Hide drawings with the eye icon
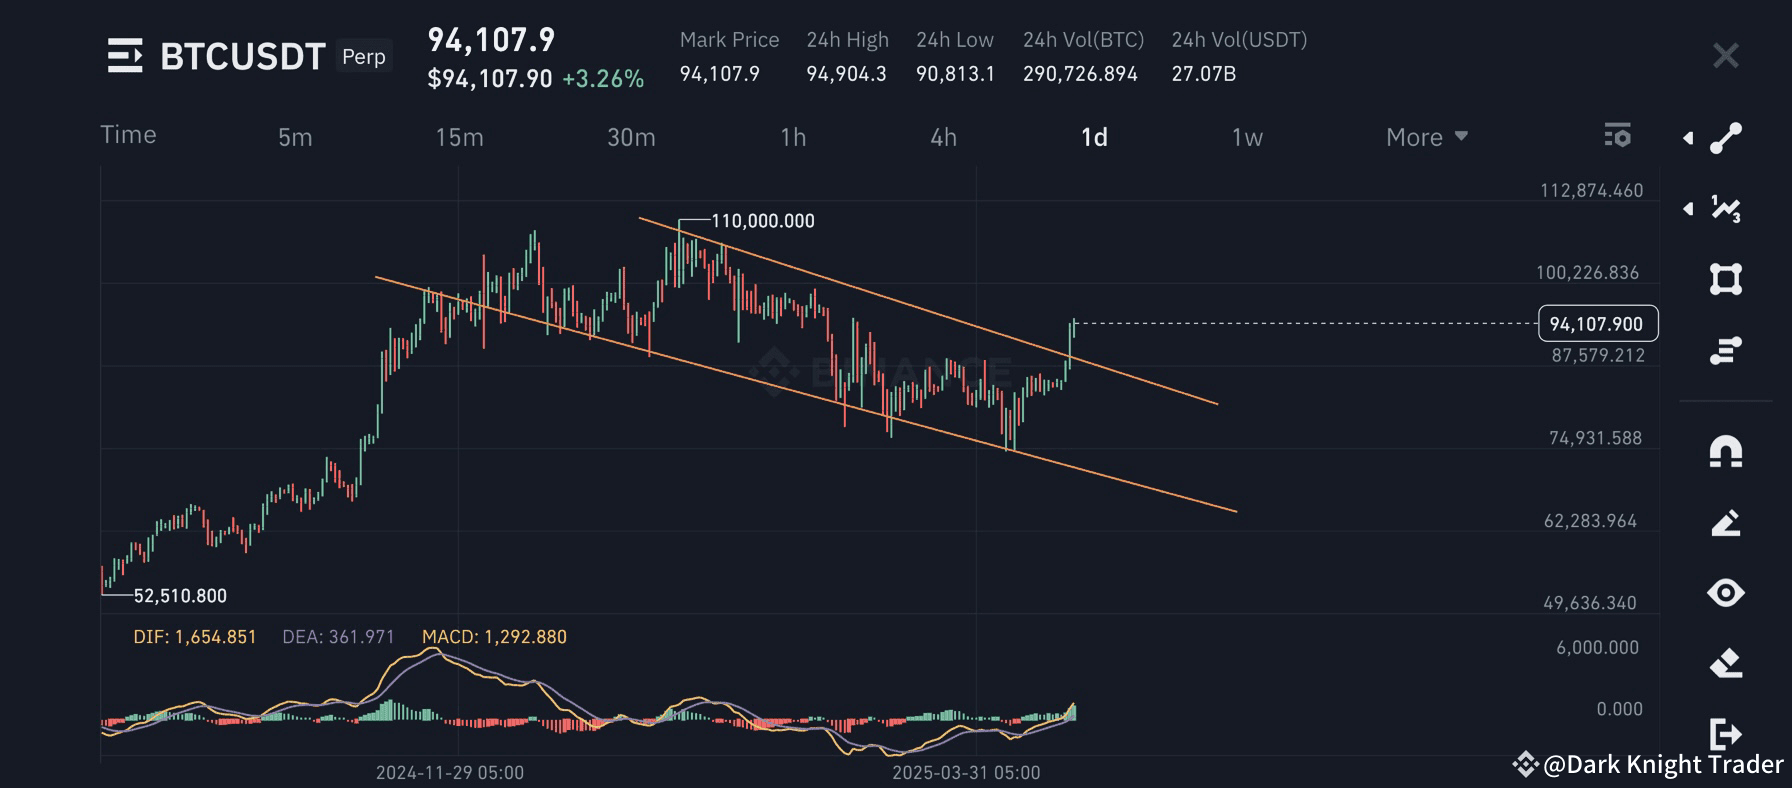 1726,593
